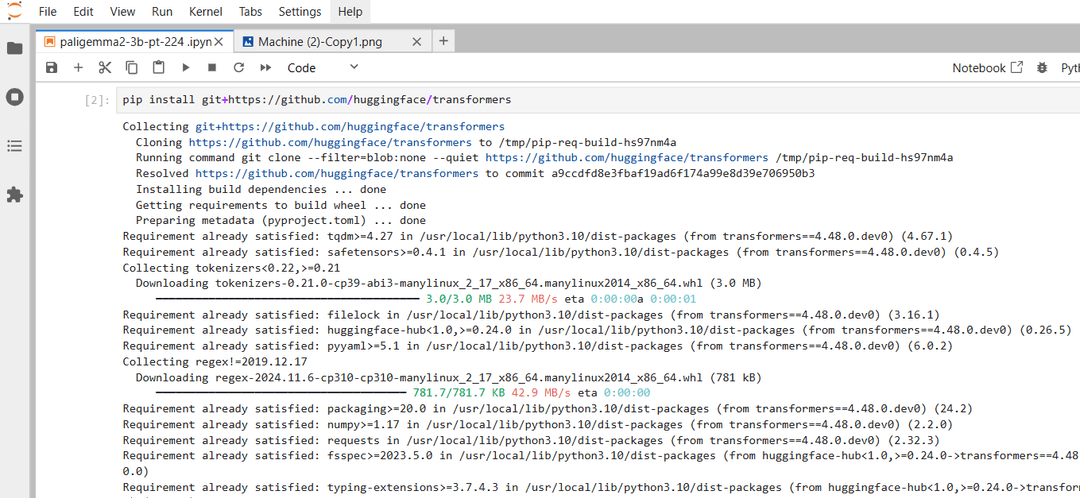Click tokenizers download progress bar
Screen dimensions: 1080x498
click(x=287, y=299)
